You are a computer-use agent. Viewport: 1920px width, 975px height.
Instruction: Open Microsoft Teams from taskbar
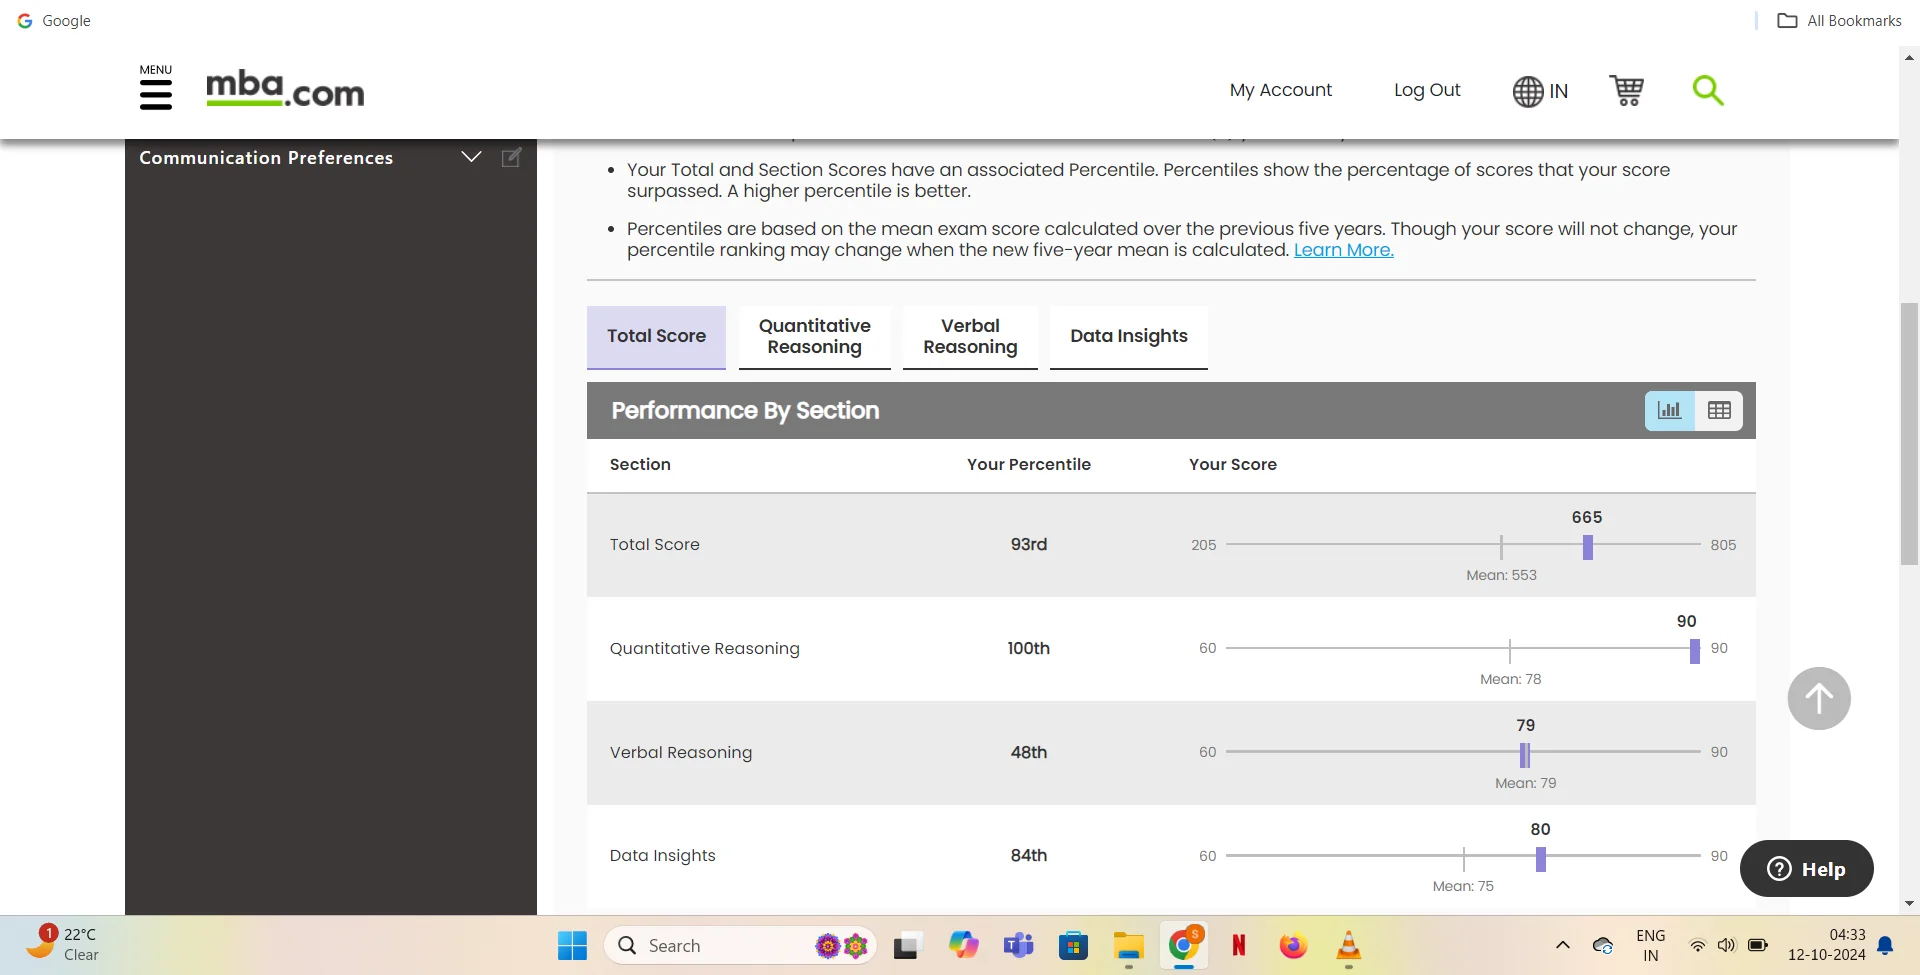click(1018, 945)
